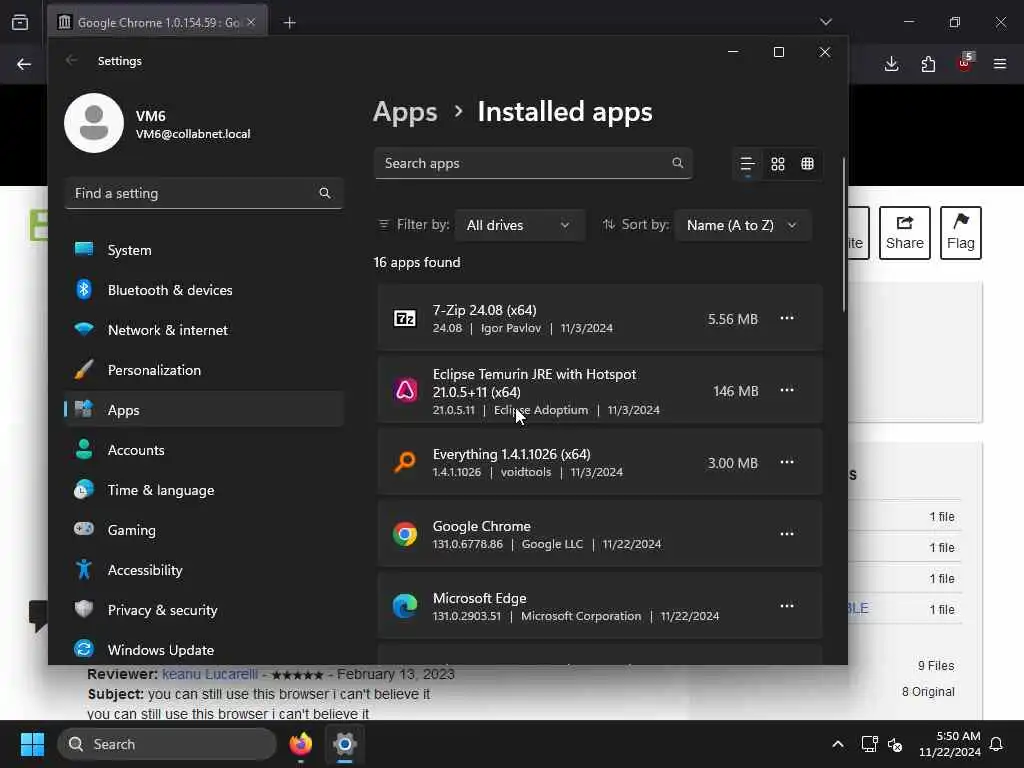This screenshot has height=768, width=1024.
Task: Open Firefox from the taskbar
Action: 301,744
